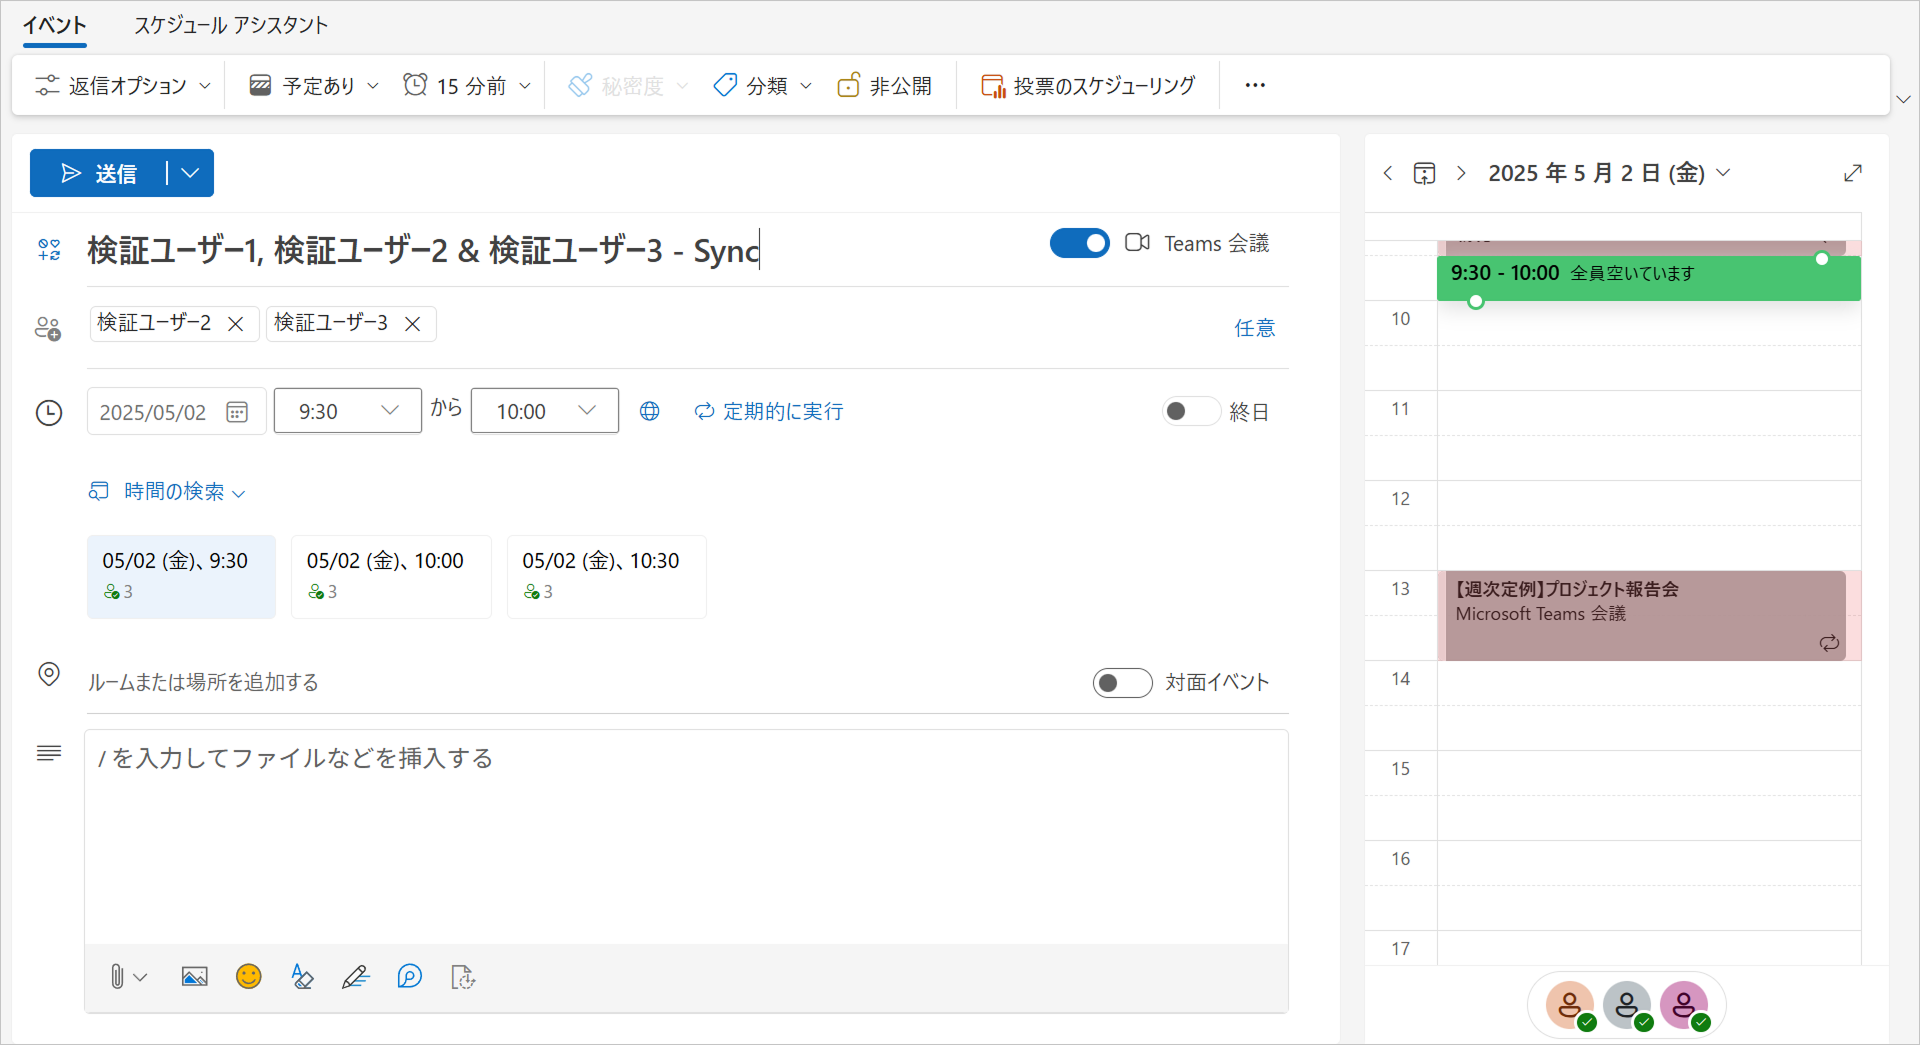Click the bottom resize handle of the 9:30 event
1920x1045 pixels.
pyautogui.click(x=1475, y=301)
